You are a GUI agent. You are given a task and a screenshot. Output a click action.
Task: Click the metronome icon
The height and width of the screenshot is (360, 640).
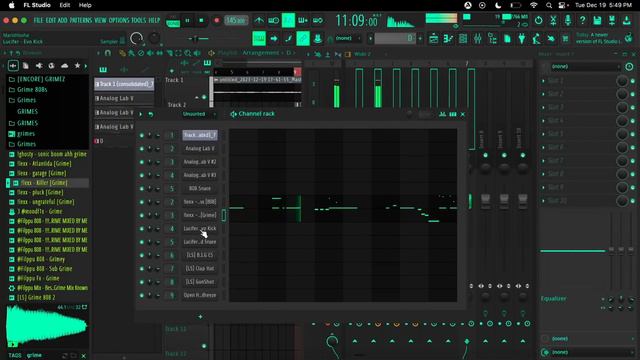(x=259, y=20)
